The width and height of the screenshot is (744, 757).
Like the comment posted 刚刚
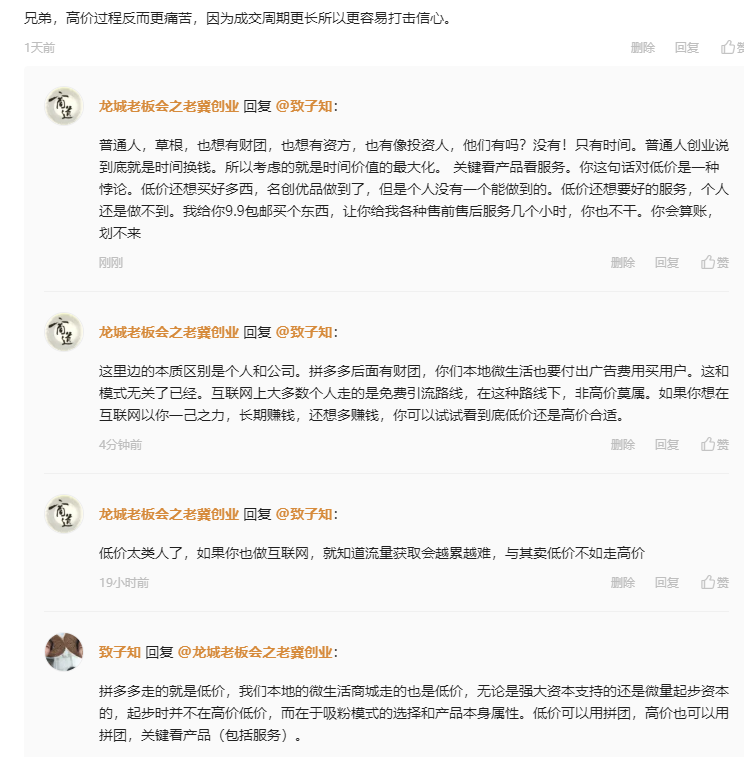click(x=714, y=262)
